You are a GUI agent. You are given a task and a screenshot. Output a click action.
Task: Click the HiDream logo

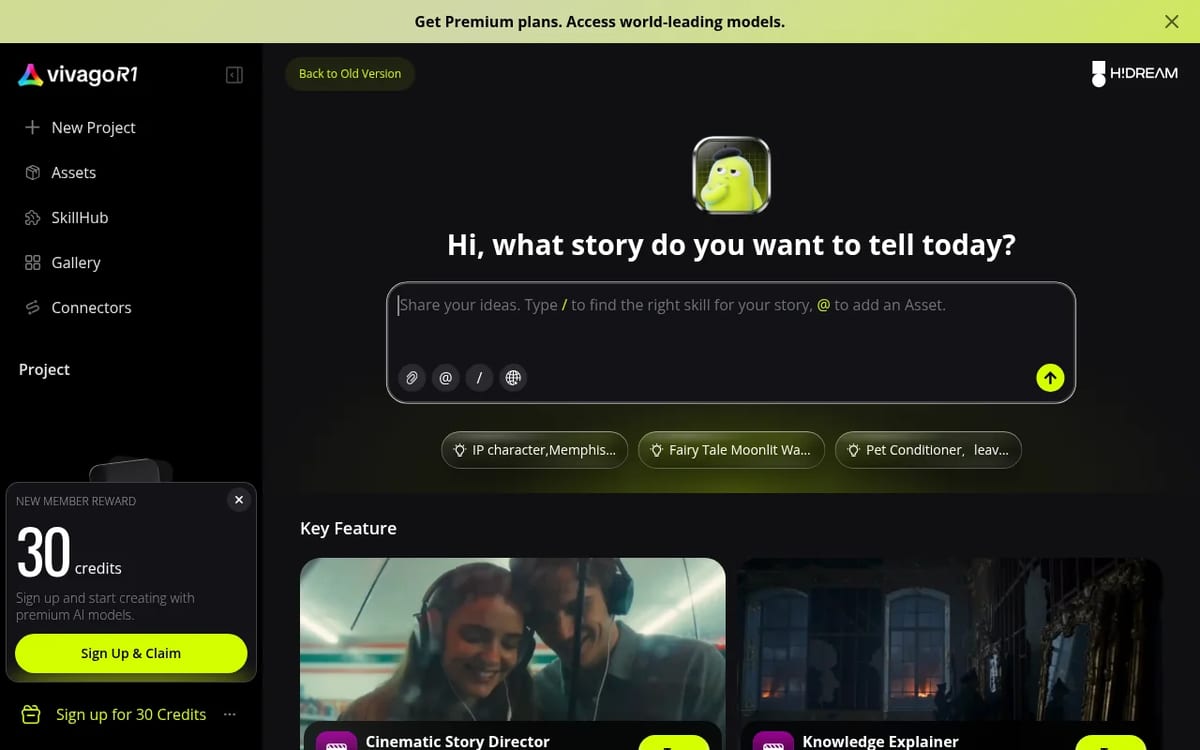[x=1135, y=74]
